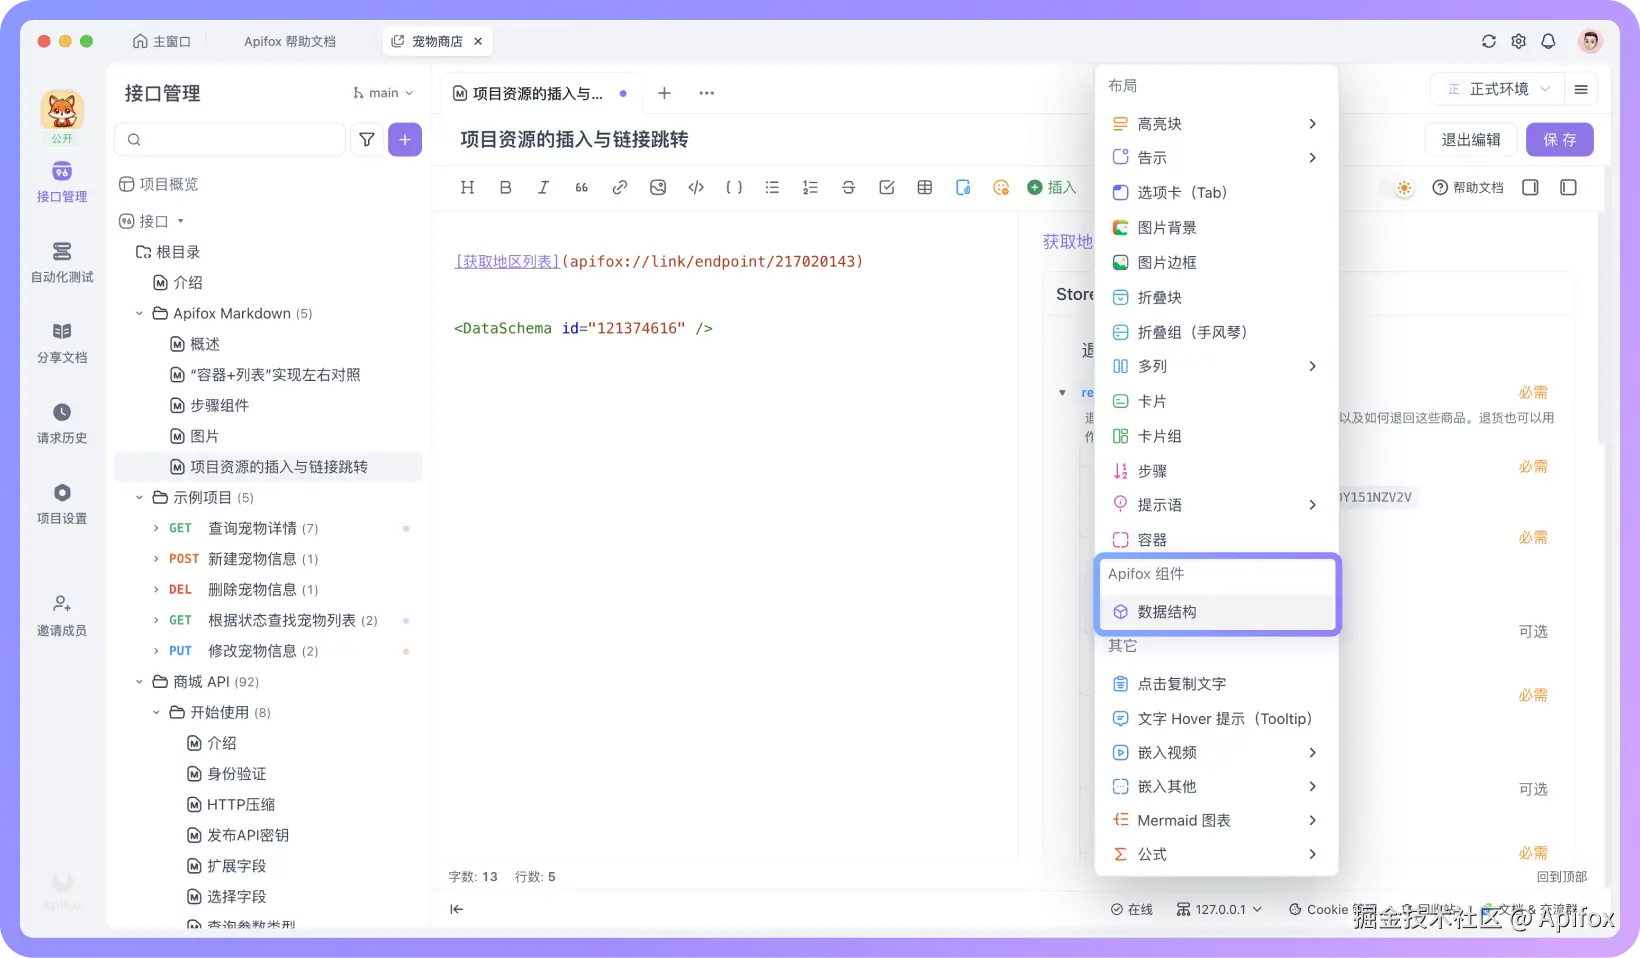Screen dimensions: 1640x958
Task: Open 请求历史 in the left rail
Action: click(x=62, y=423)
